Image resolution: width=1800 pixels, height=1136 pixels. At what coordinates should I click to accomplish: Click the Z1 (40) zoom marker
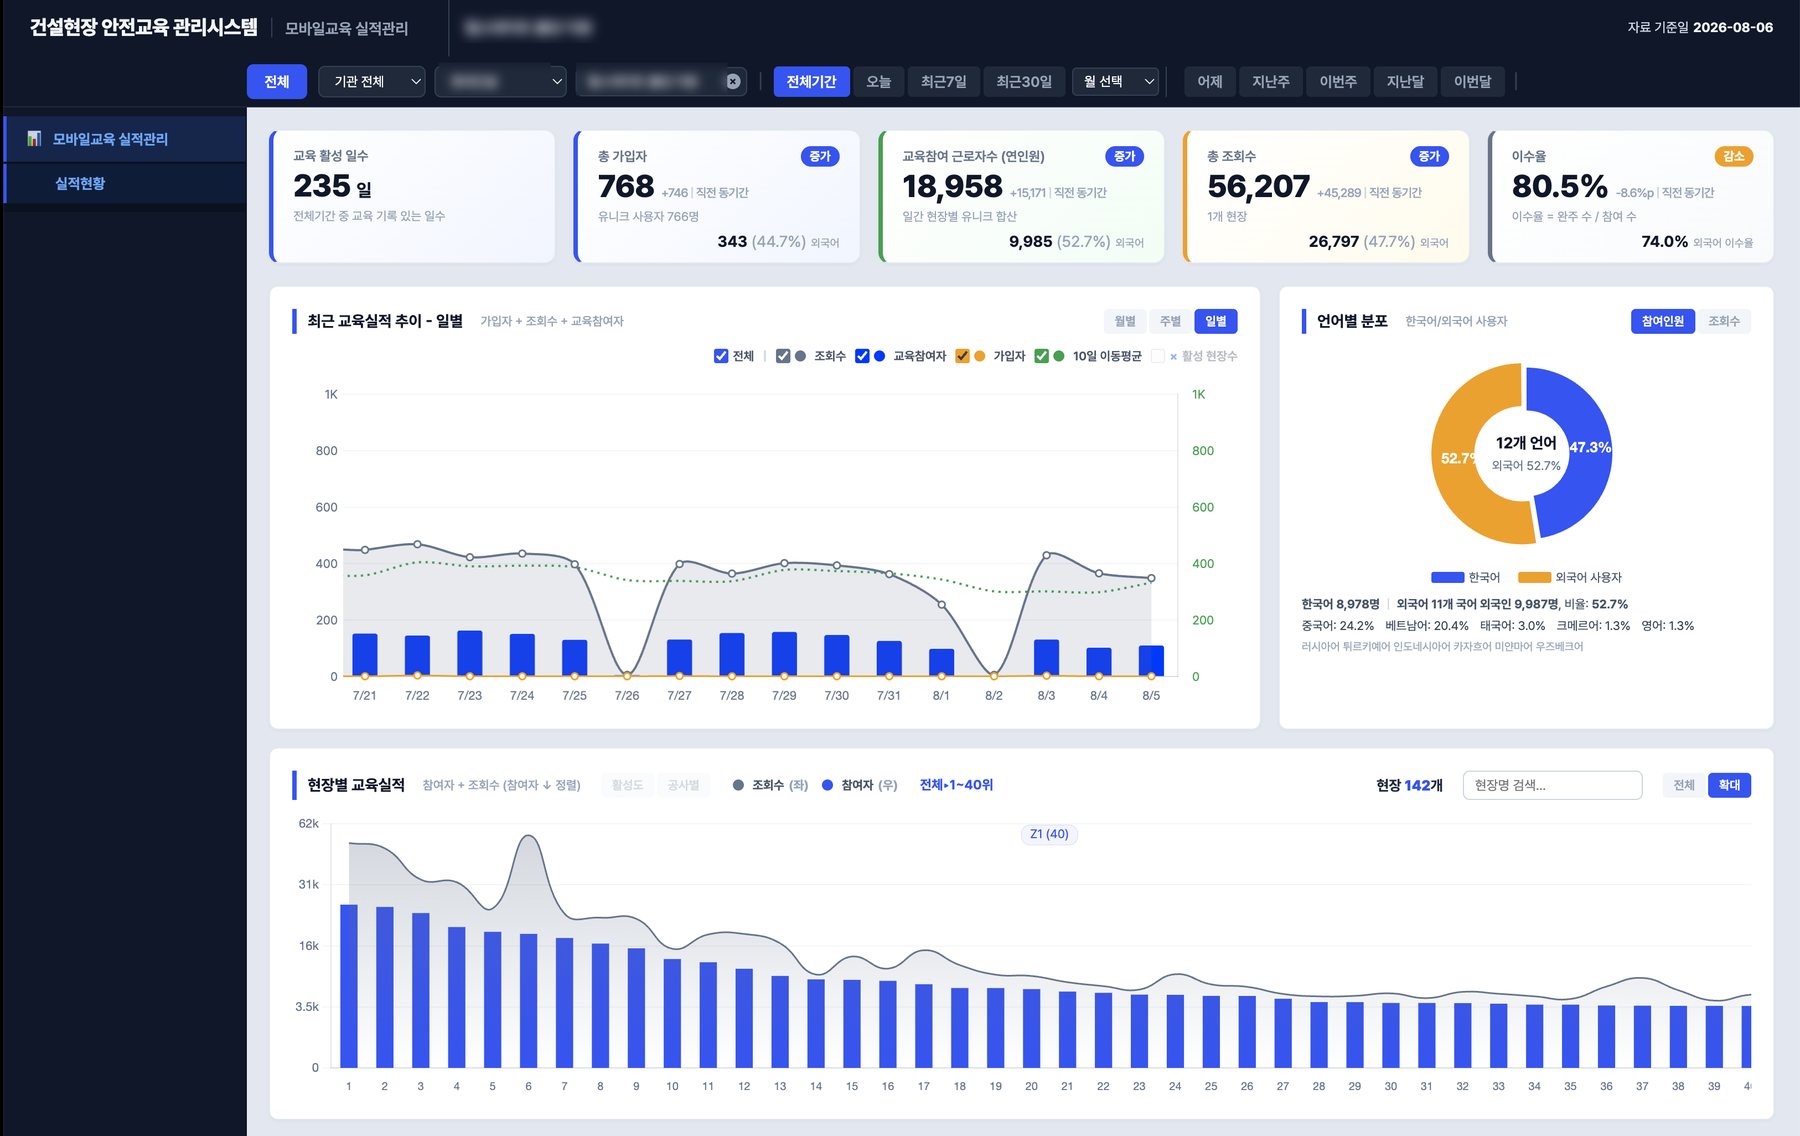(1049, 834)
